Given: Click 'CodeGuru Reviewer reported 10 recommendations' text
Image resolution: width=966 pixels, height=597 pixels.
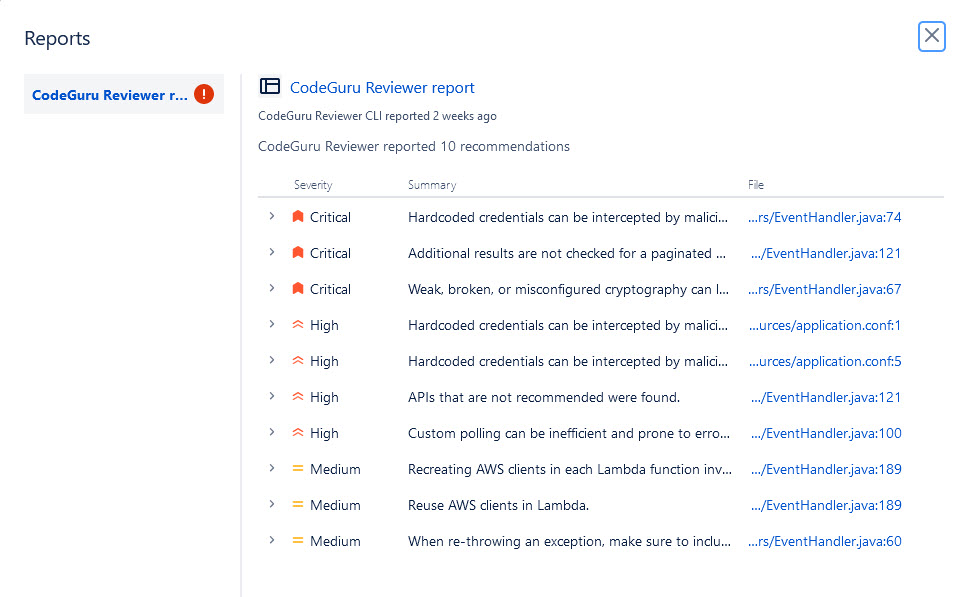Looking at the screenshot, I should [413, 147].
